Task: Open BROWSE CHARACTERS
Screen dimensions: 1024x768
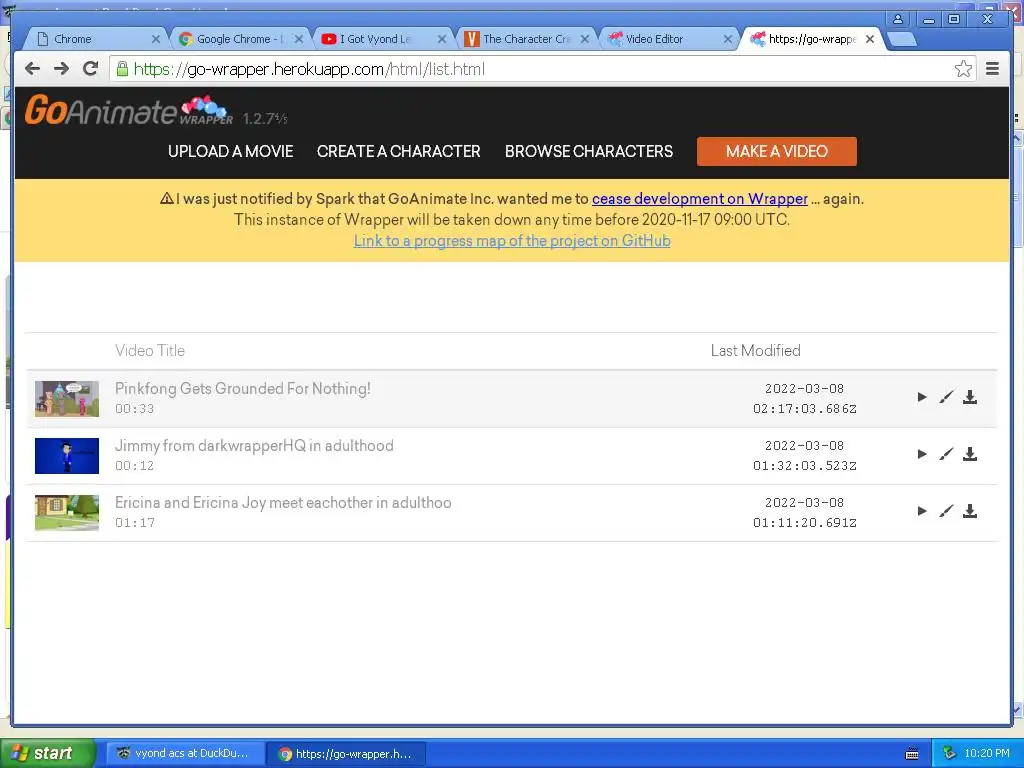Action: [588, 152]
